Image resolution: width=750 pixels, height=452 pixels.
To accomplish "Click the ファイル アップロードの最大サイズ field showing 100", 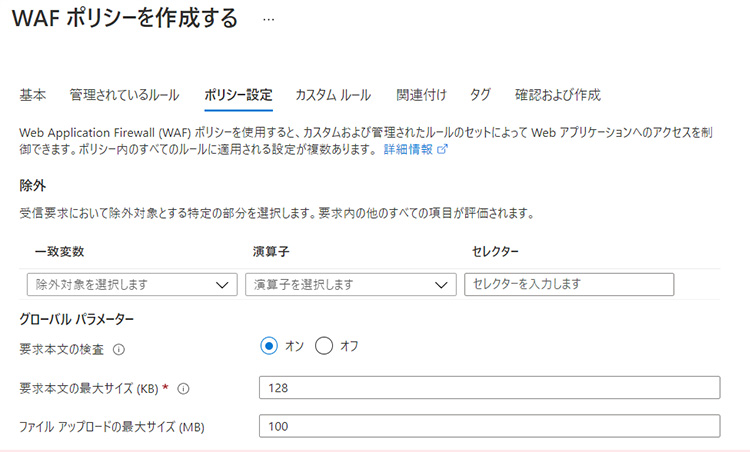I will [489, 427].
